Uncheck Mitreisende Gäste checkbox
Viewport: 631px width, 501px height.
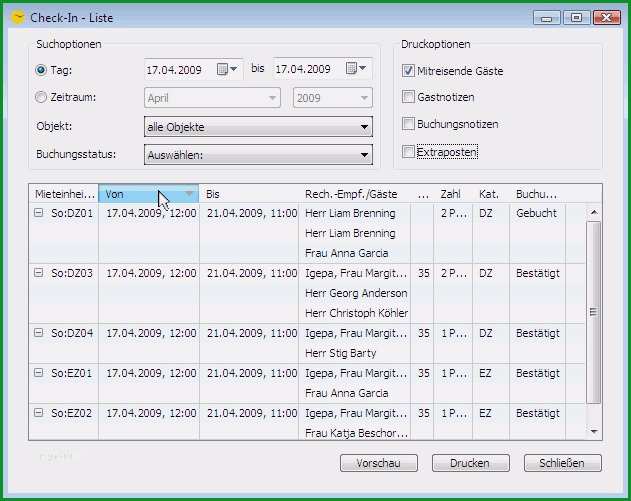tap(408, 71)
